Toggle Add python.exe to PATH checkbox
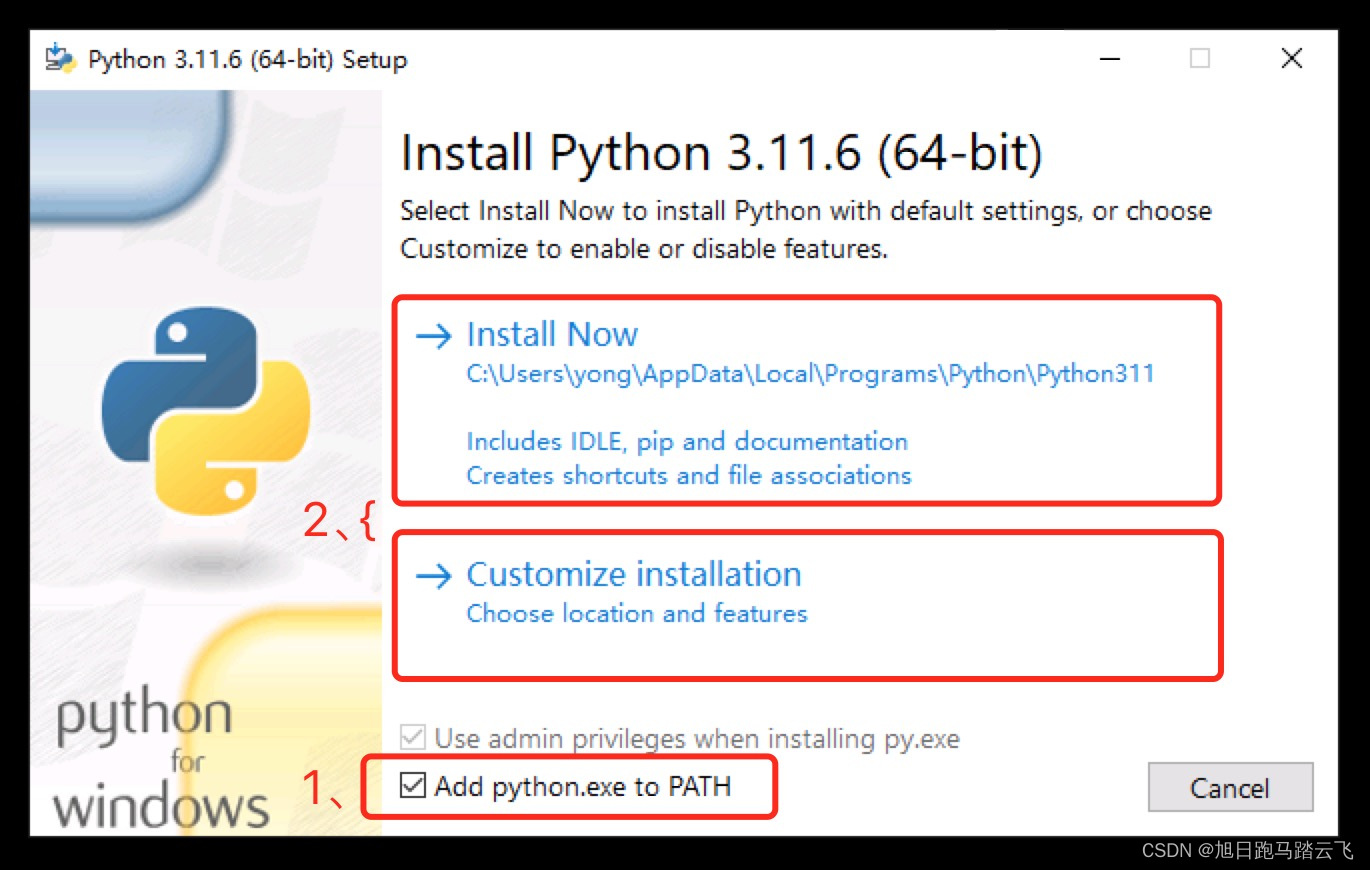 coord(412,786)
